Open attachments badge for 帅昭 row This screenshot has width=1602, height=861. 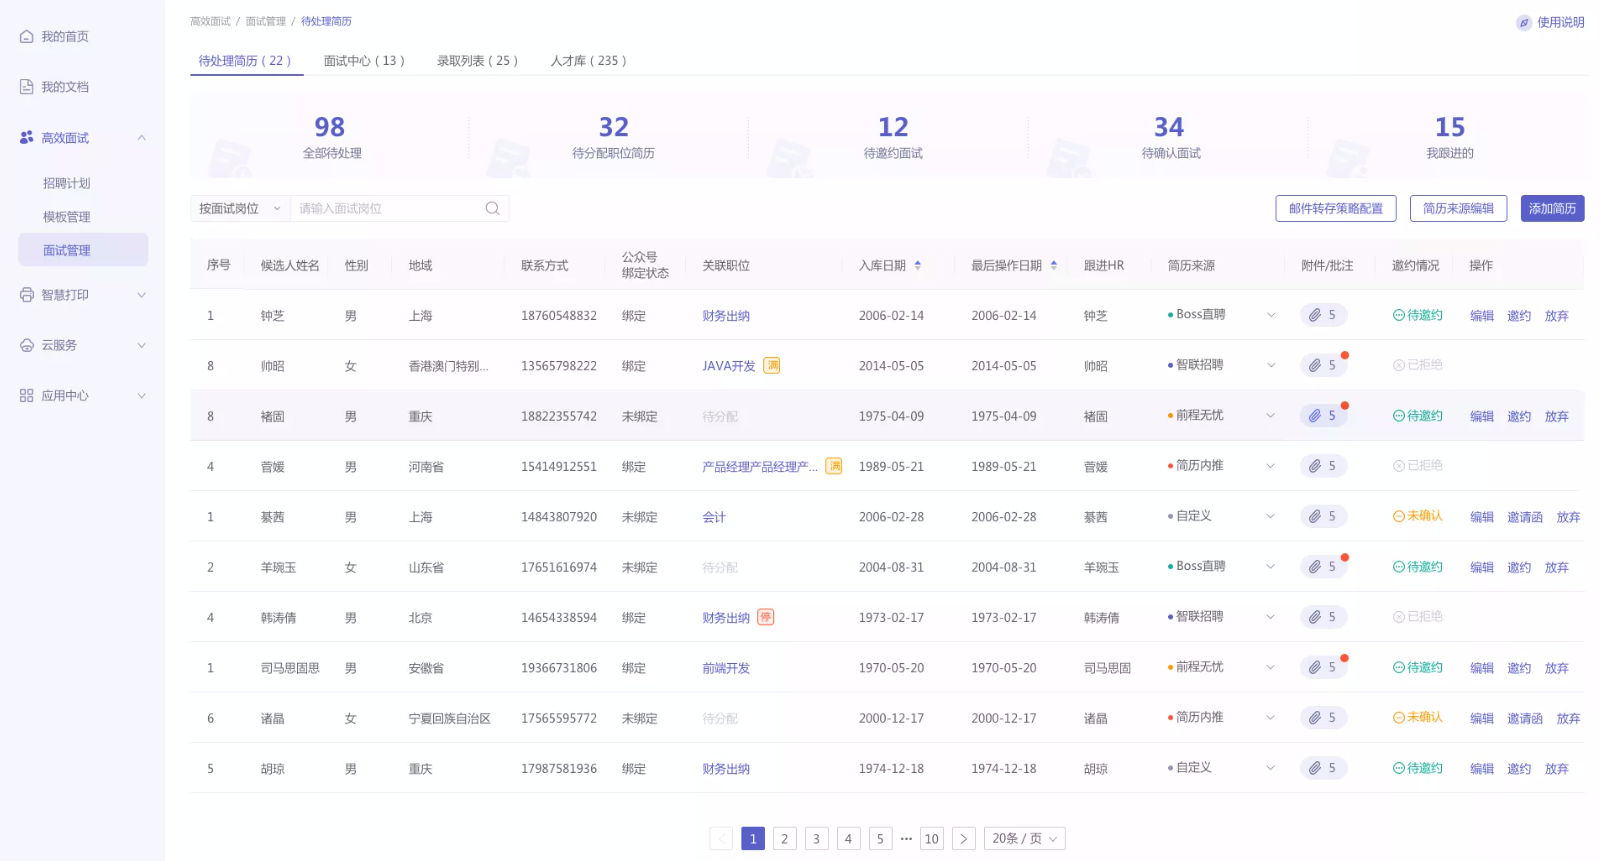[x=1324, y=365]
